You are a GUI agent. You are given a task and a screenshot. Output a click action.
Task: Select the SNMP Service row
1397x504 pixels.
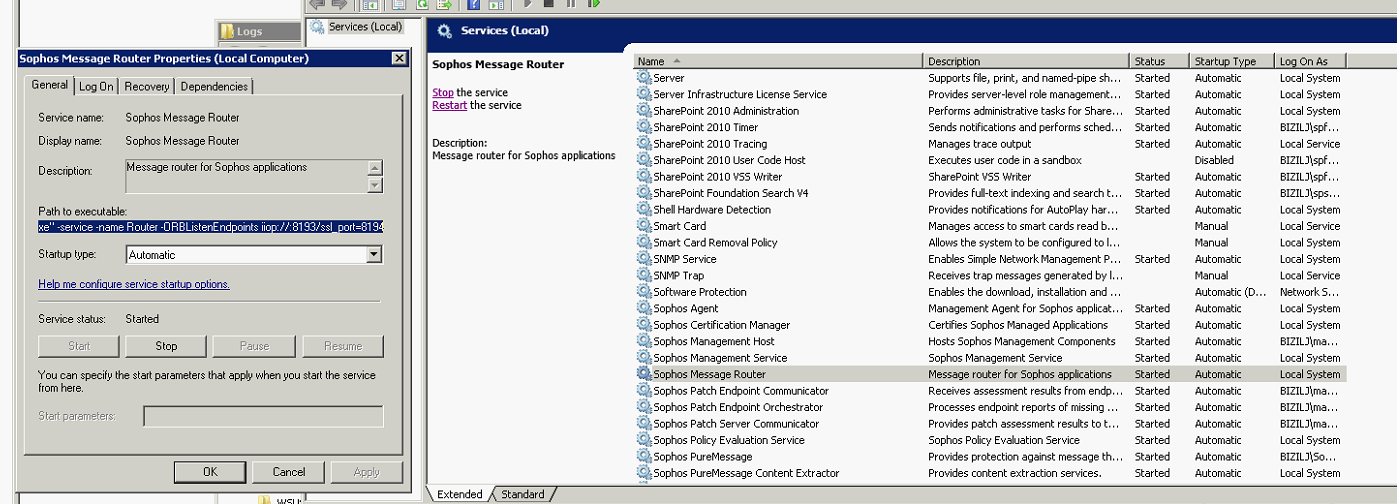(991, 259)
